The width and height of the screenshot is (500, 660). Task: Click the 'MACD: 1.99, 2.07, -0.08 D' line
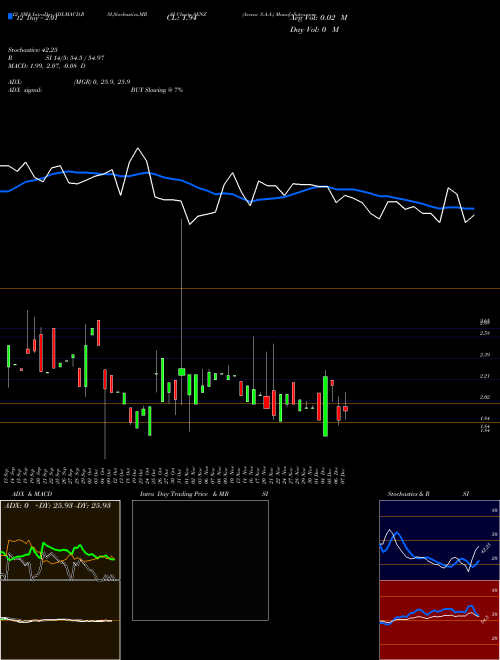click(x=46, y=66)
